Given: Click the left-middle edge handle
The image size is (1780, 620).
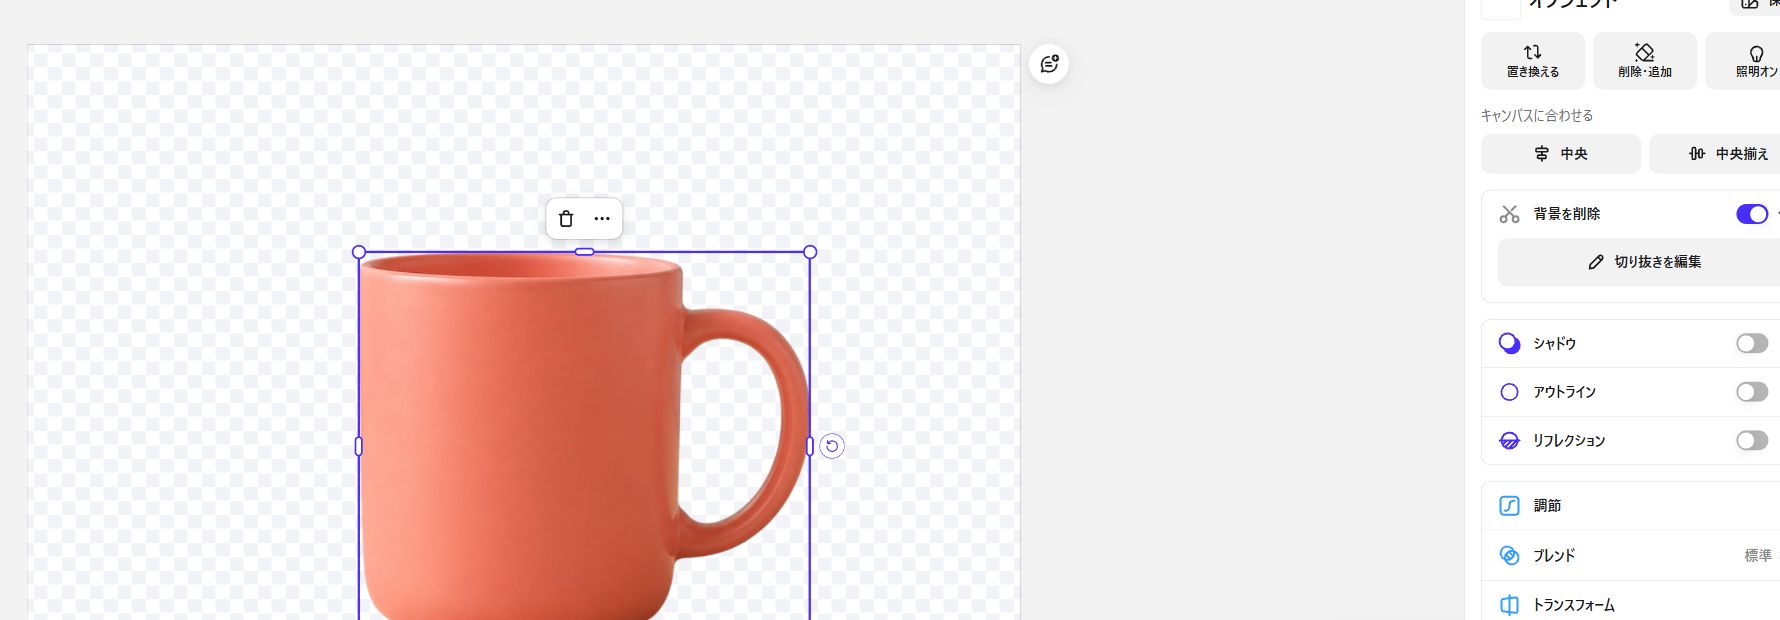Looking at the screenshot, I should (x=359, y=446).
